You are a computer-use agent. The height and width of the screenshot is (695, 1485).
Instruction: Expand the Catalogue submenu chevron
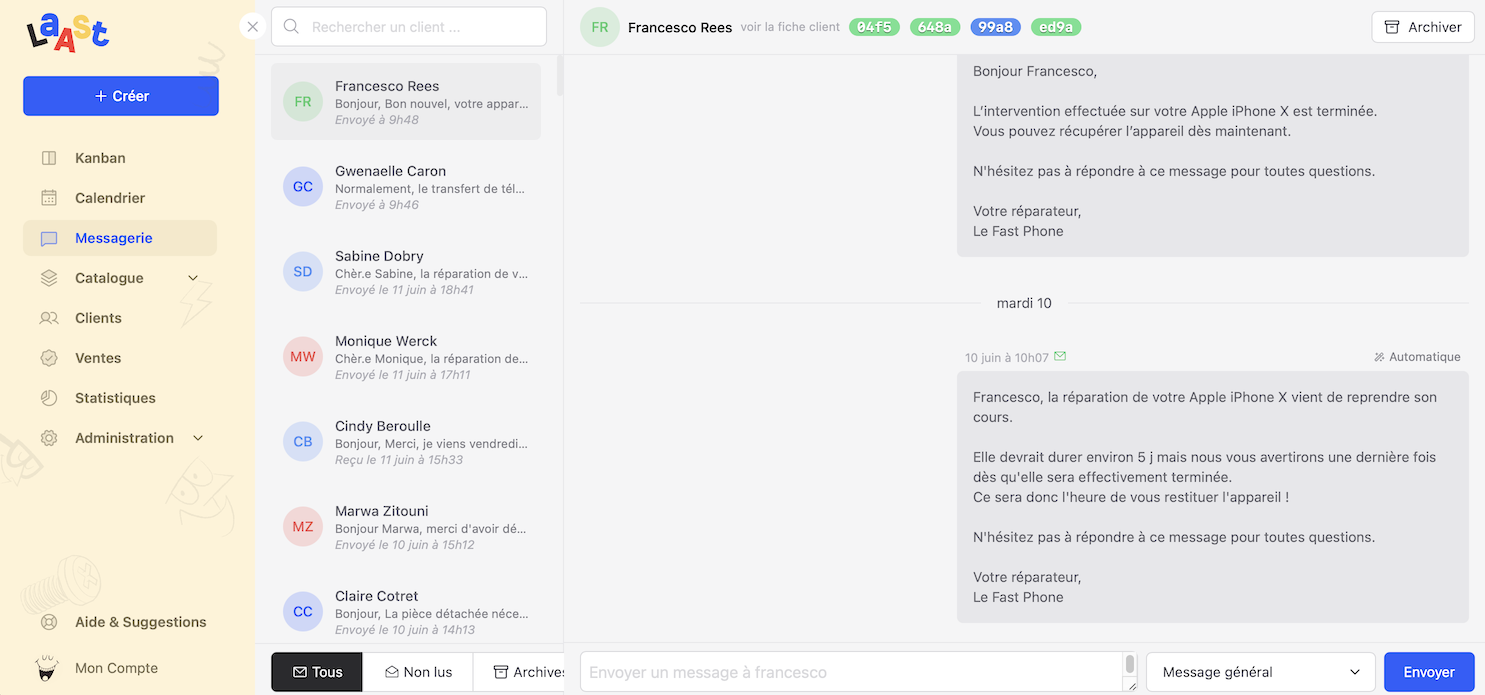click(x=193, y=278)
